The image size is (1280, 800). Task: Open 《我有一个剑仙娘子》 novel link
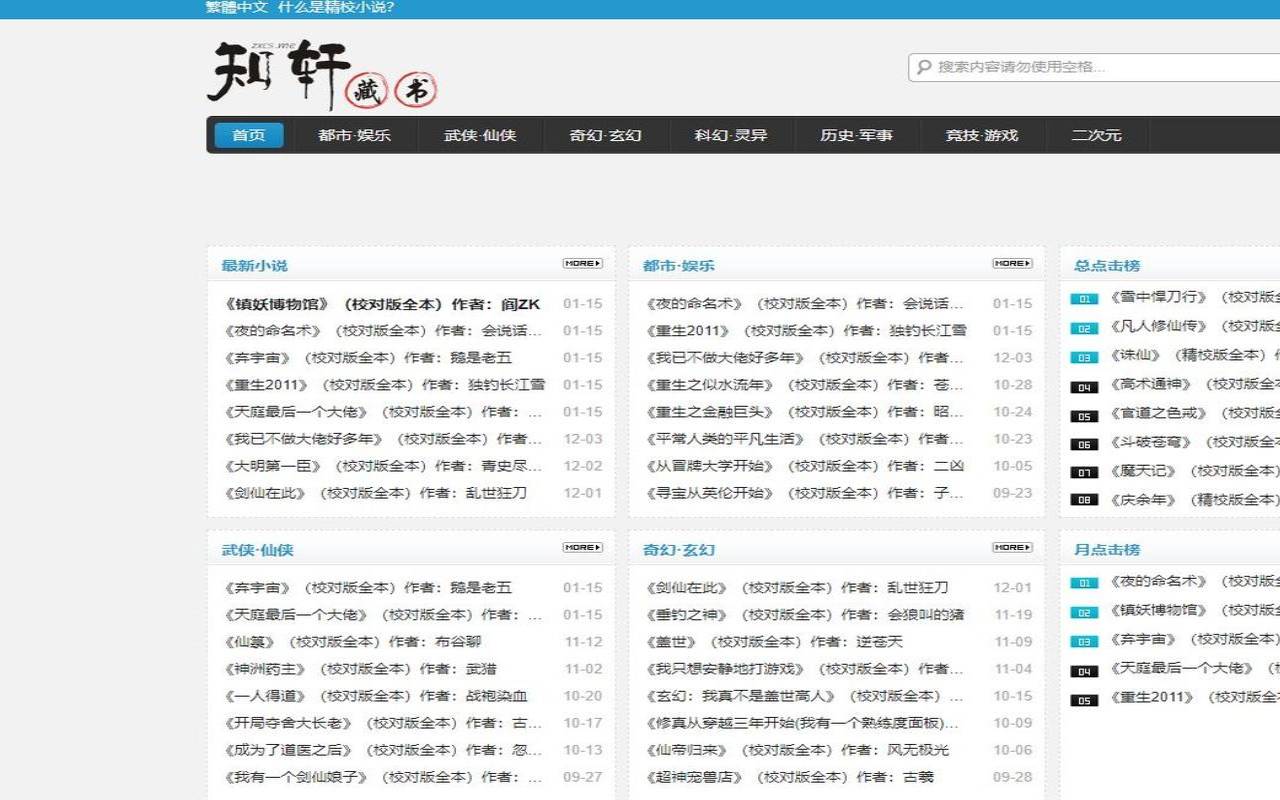[x=382, y=777]
